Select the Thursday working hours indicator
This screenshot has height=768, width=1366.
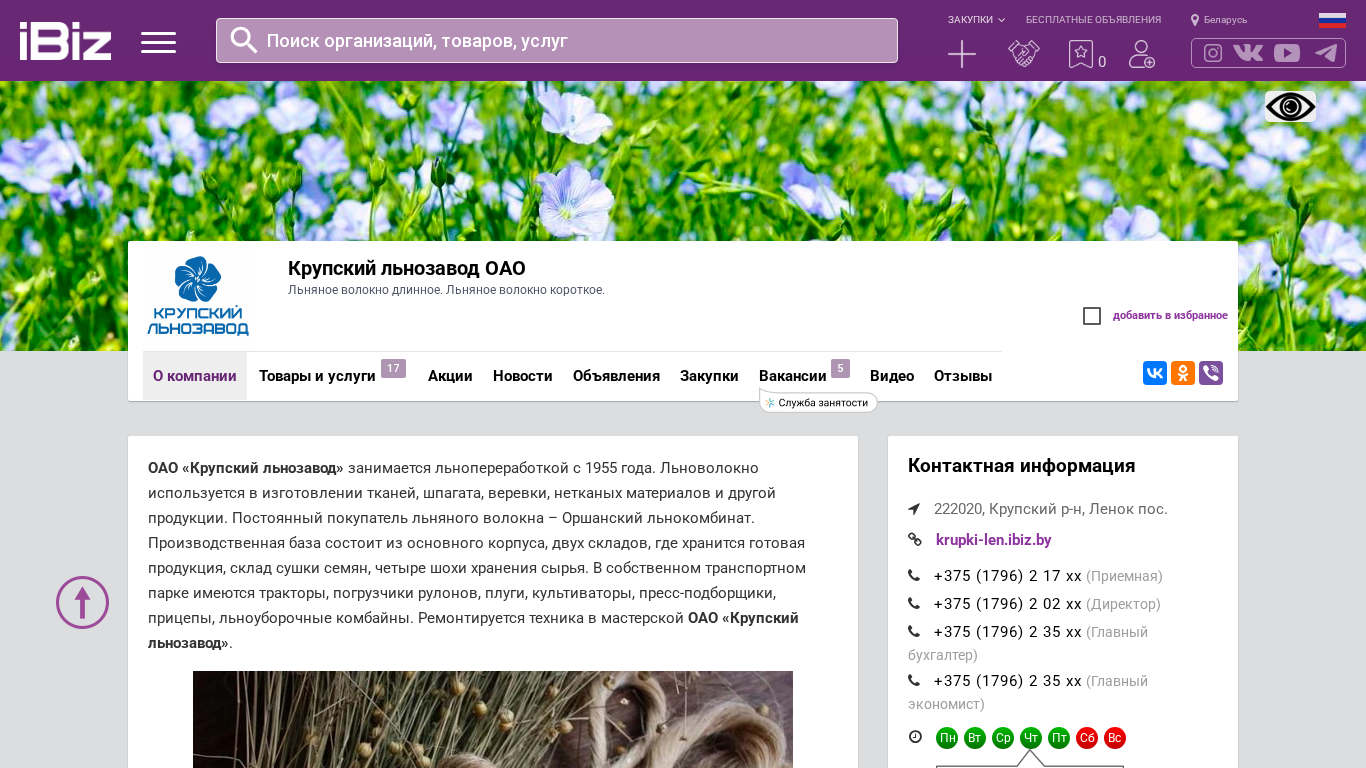[x=1031, y=738]
